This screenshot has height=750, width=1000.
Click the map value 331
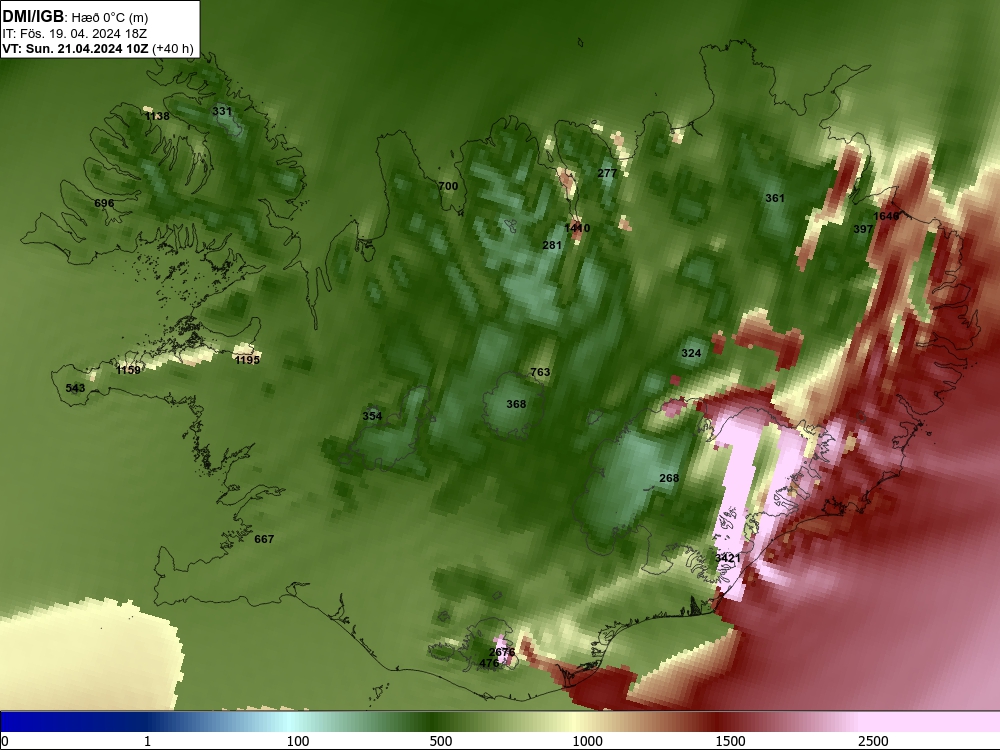tap(222, 111)
